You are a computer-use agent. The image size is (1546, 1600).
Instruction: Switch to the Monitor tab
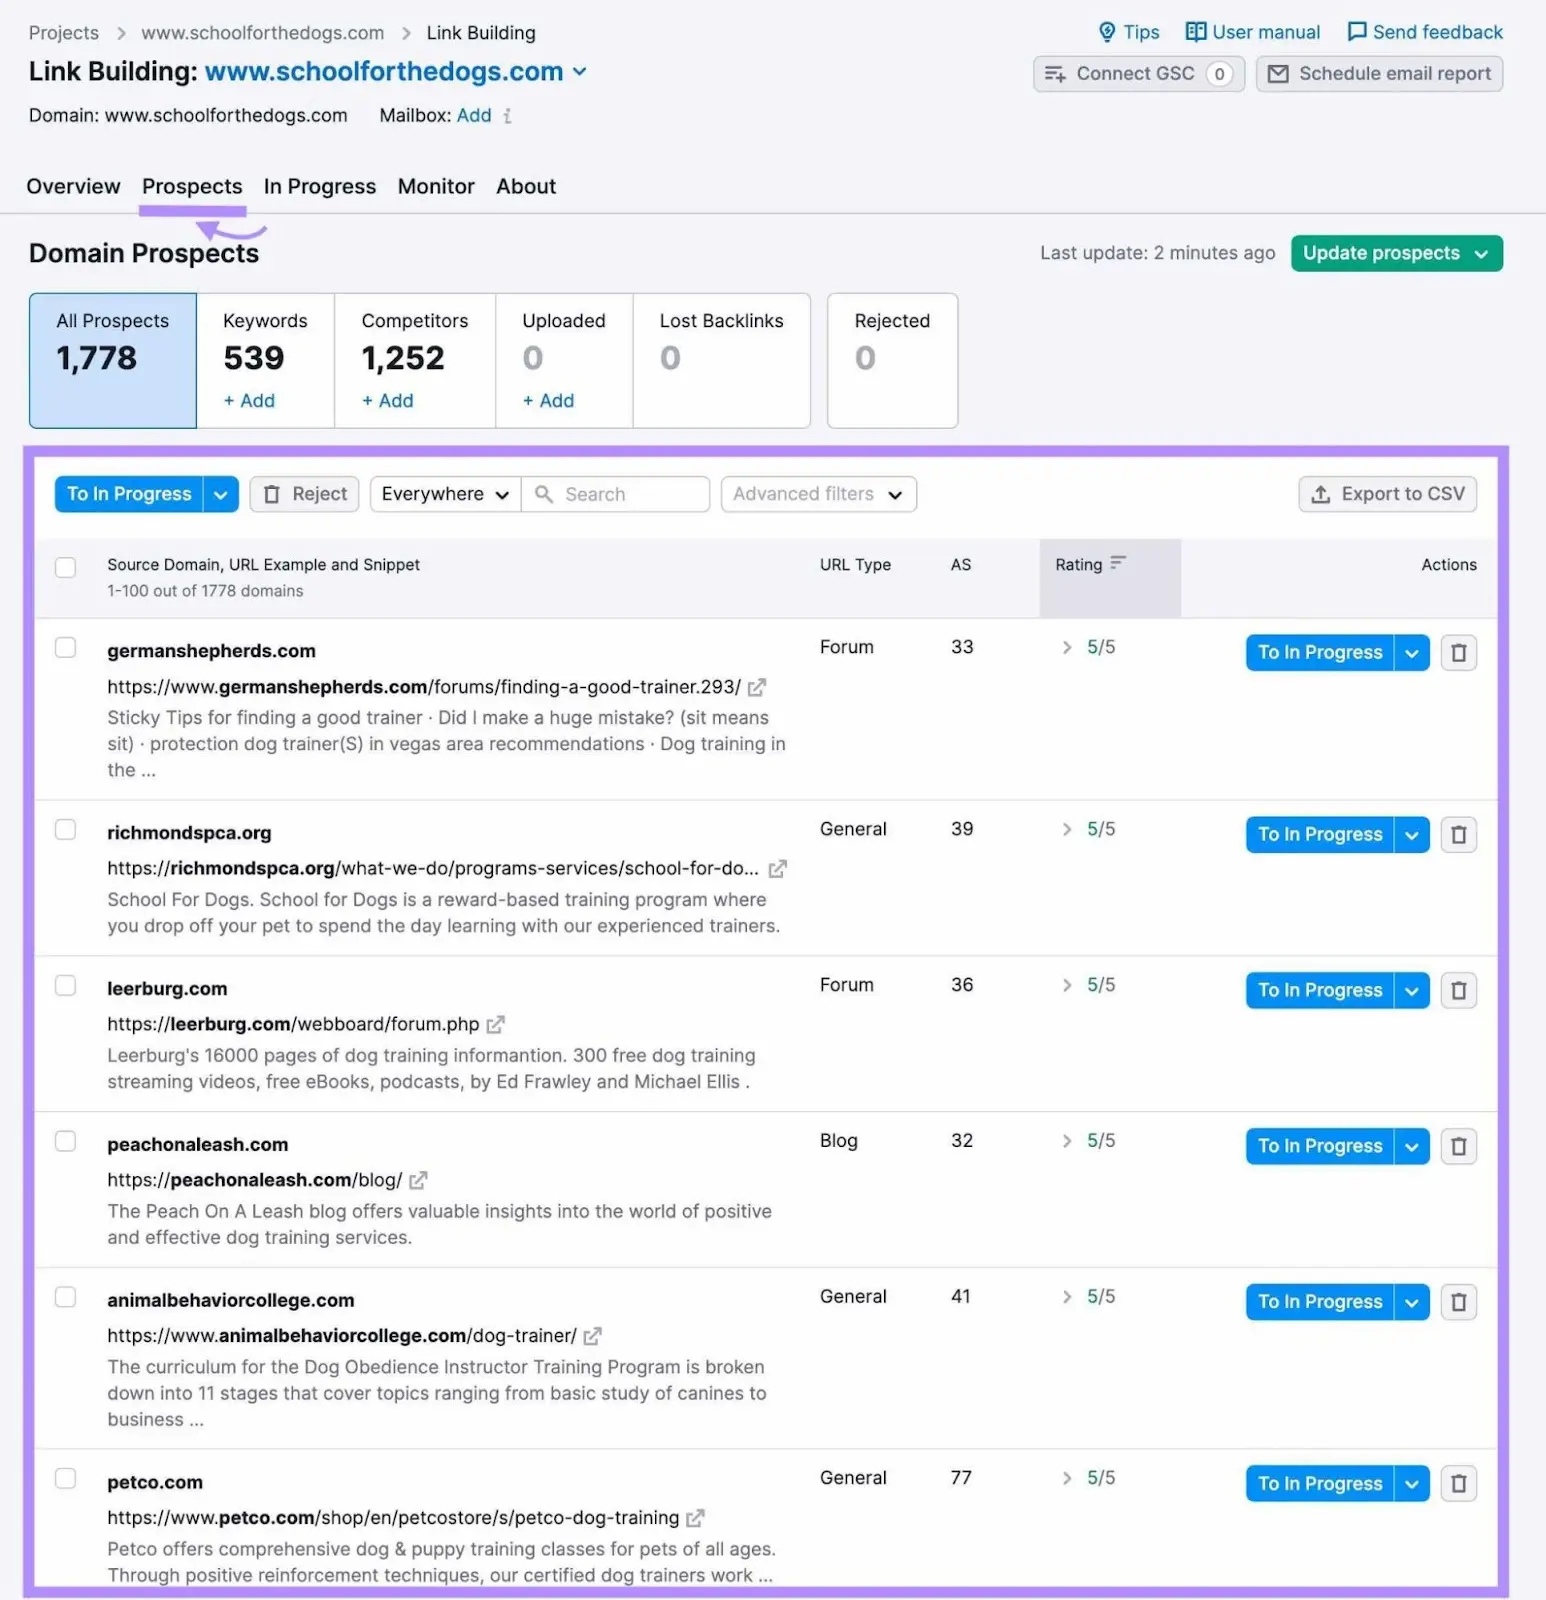pyautogui.click(x=435, y=186)
